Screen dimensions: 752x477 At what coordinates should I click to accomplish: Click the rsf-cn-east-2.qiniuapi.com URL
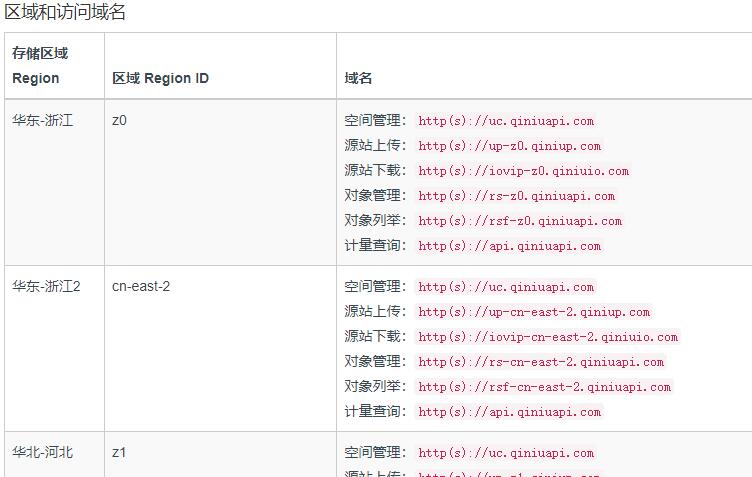click(x=545, y=387)
